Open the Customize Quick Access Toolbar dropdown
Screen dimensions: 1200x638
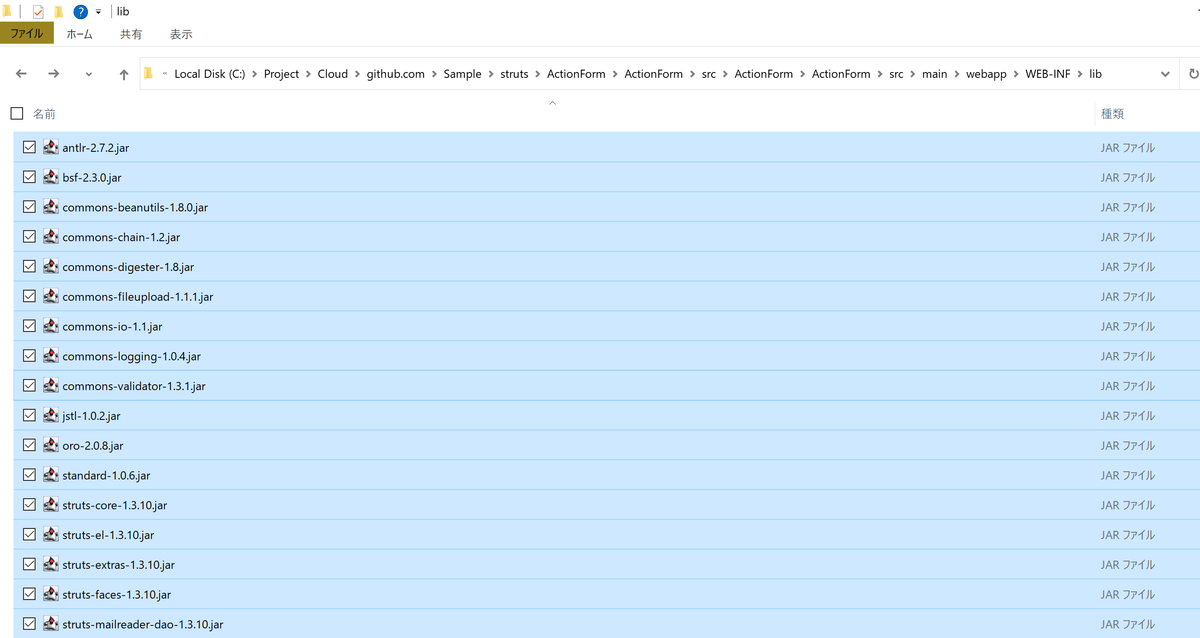coord(98,13)
